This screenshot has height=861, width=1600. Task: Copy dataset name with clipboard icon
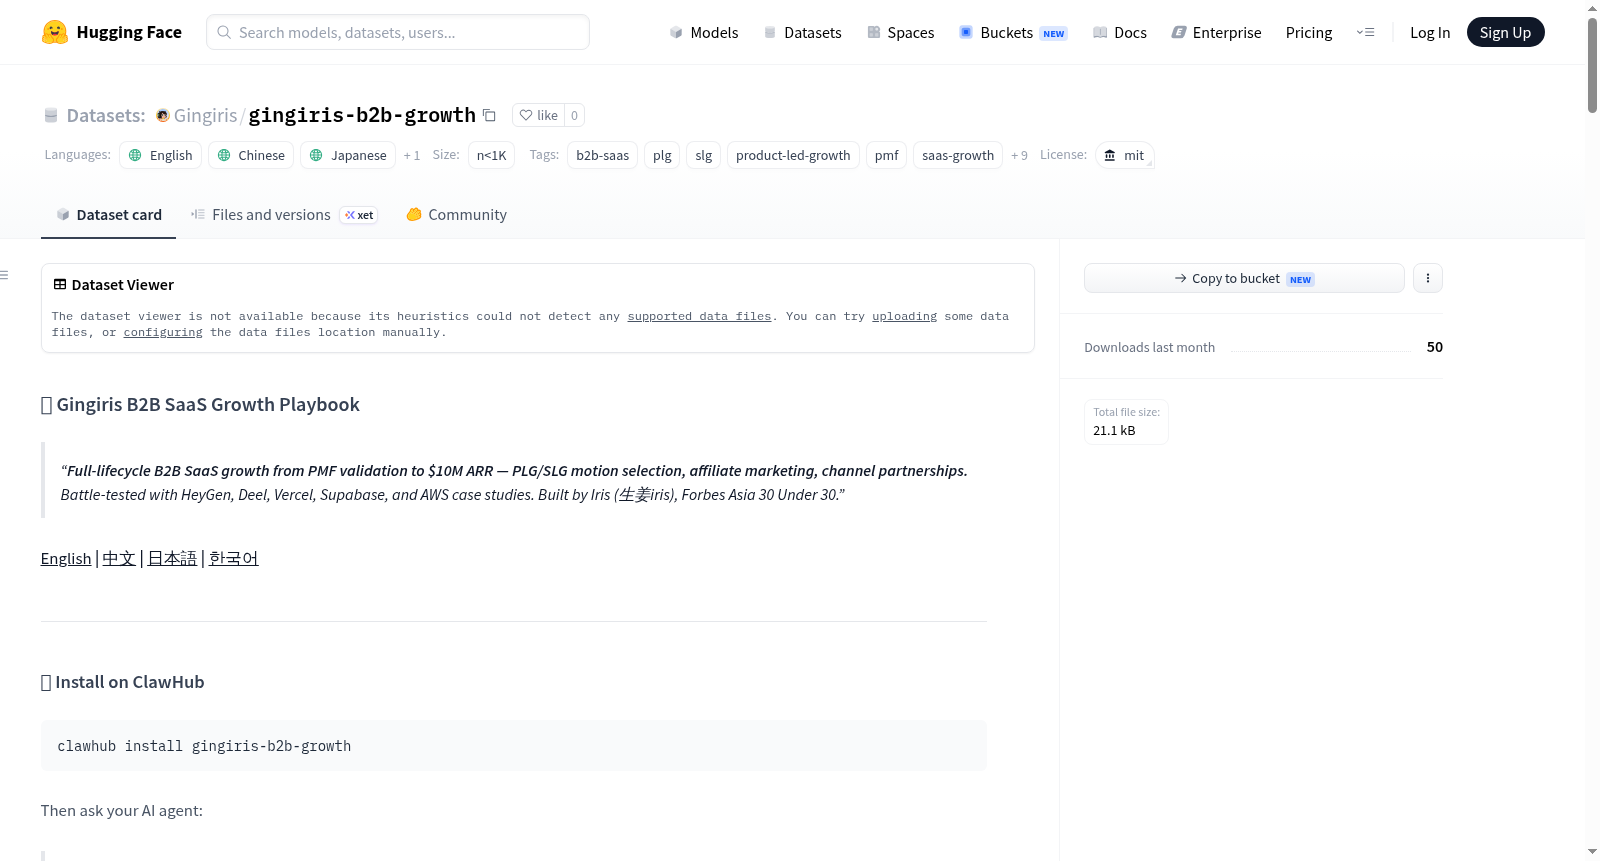tap(489, 115)
